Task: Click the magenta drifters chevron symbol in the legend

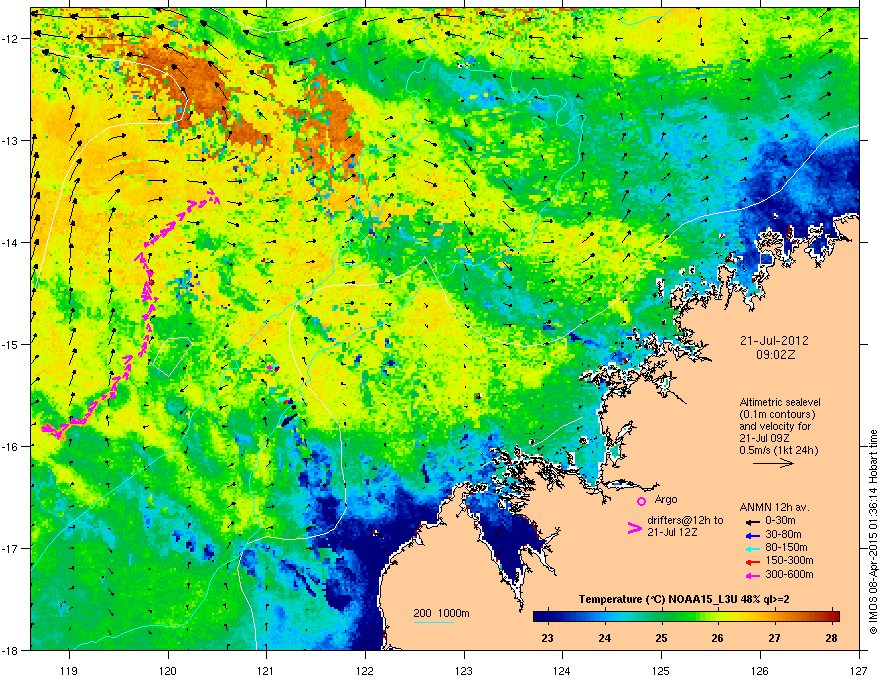Action: coord(634,527)
